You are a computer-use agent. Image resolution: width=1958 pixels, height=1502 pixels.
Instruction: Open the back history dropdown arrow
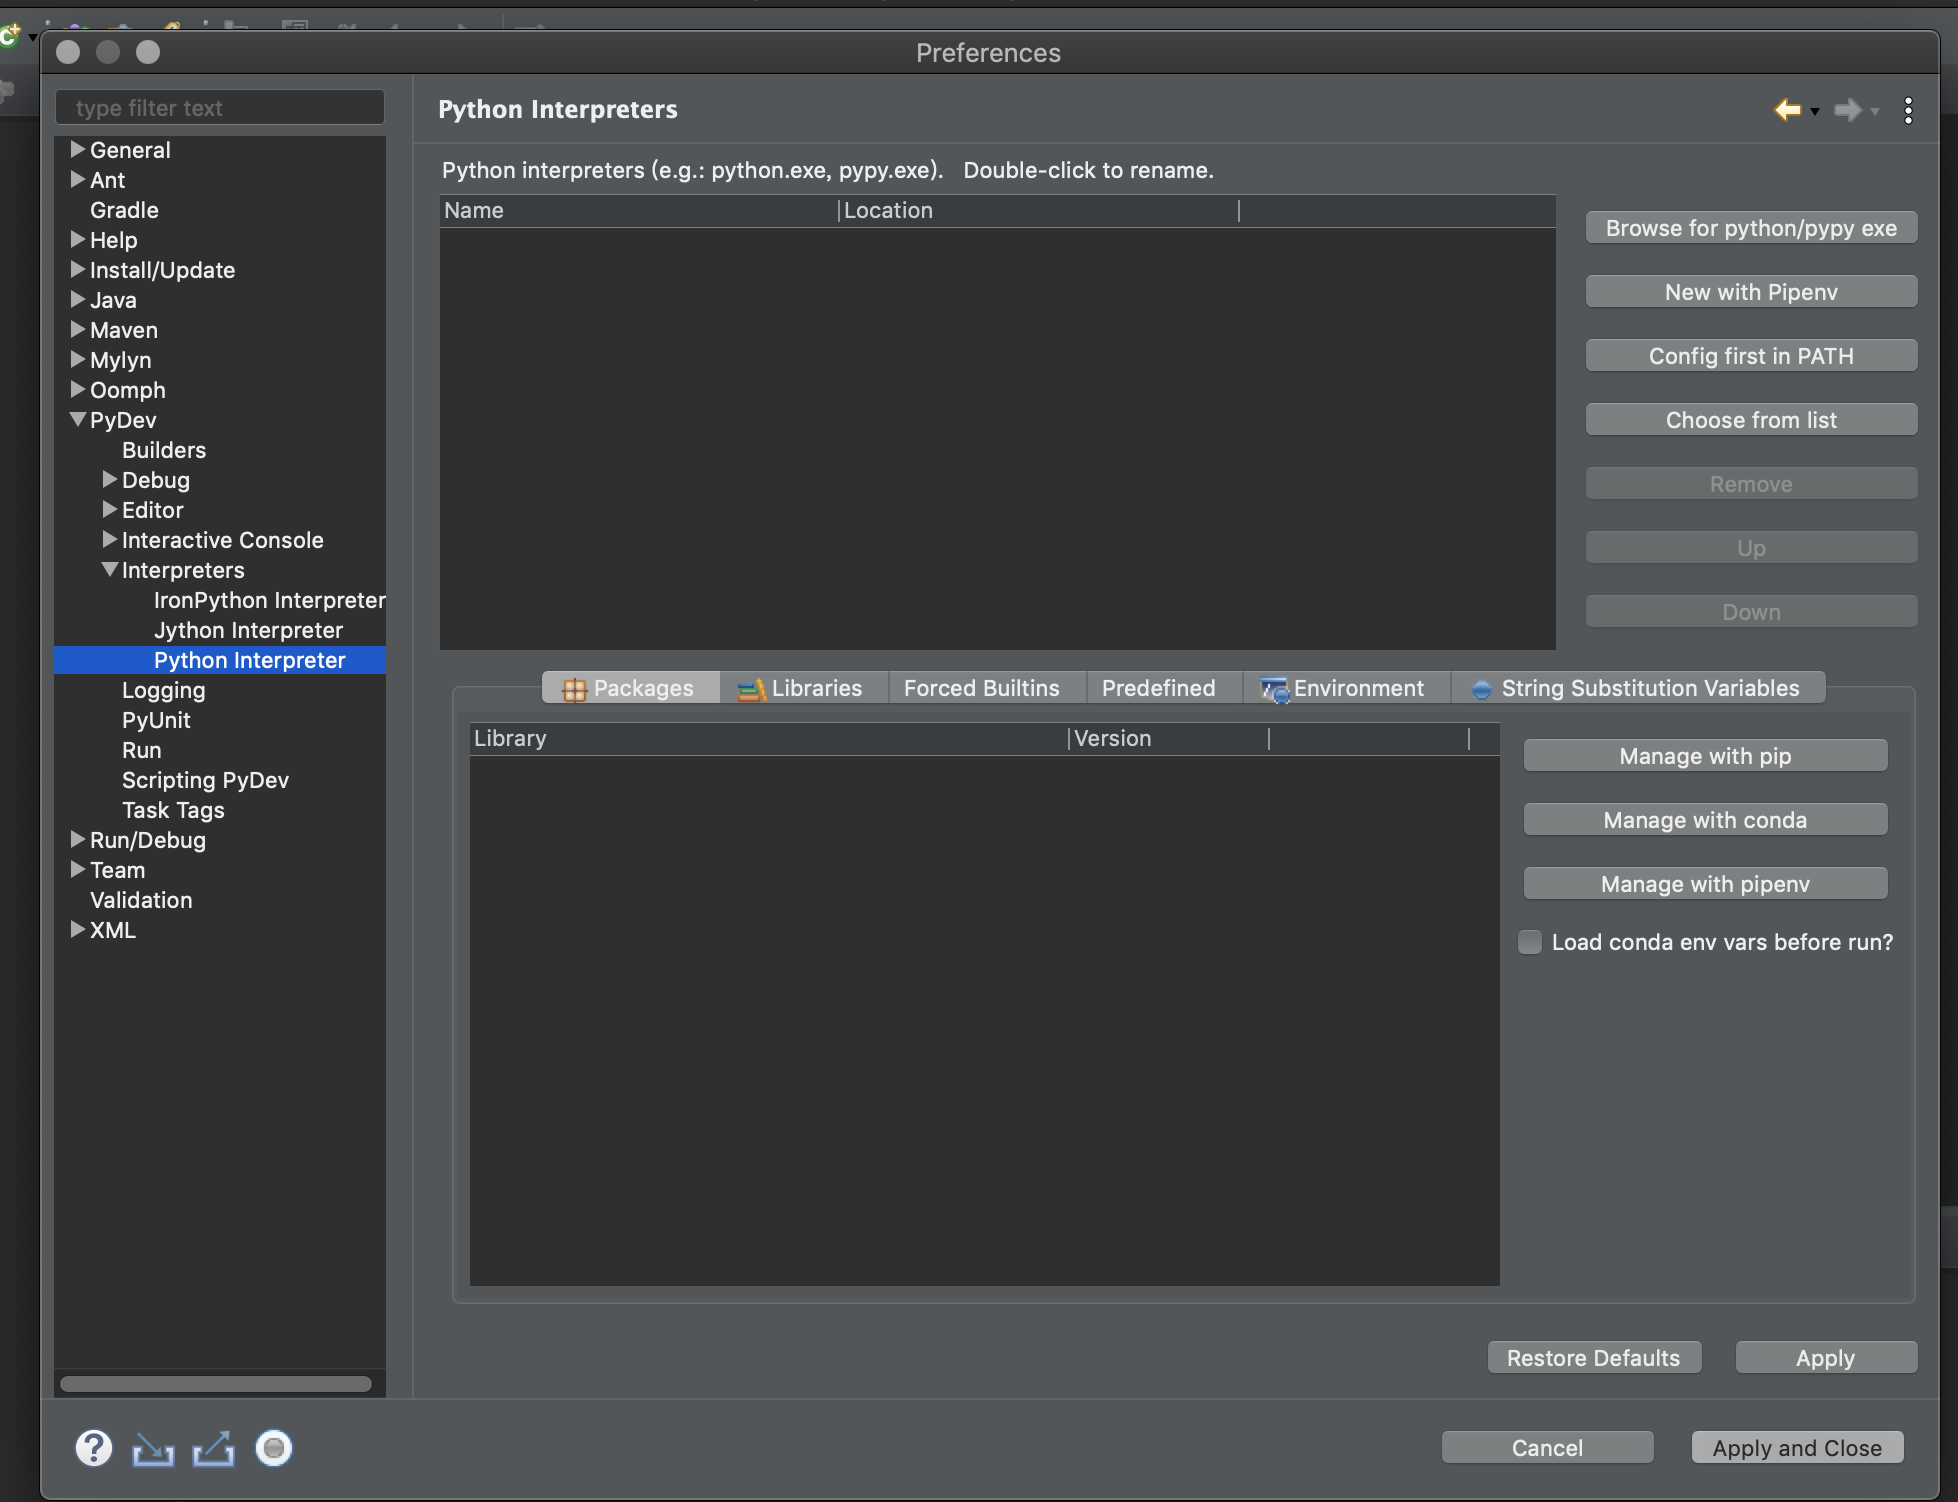click(1815, 112)
